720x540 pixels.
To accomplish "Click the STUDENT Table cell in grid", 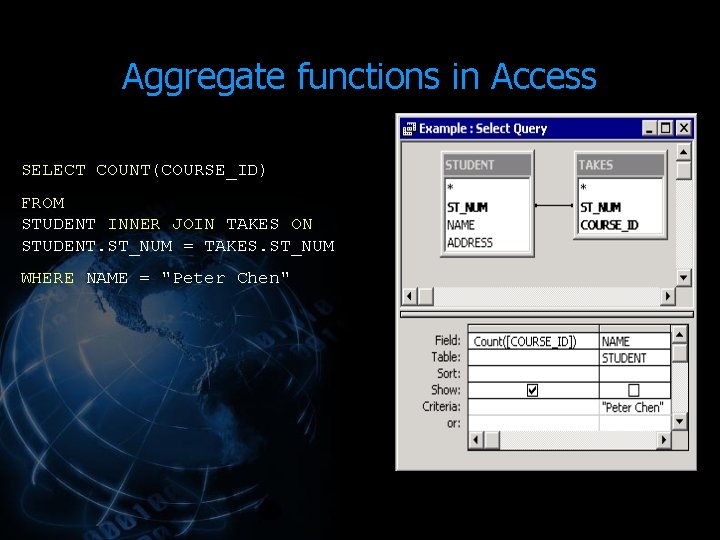I will pos(635,358).
